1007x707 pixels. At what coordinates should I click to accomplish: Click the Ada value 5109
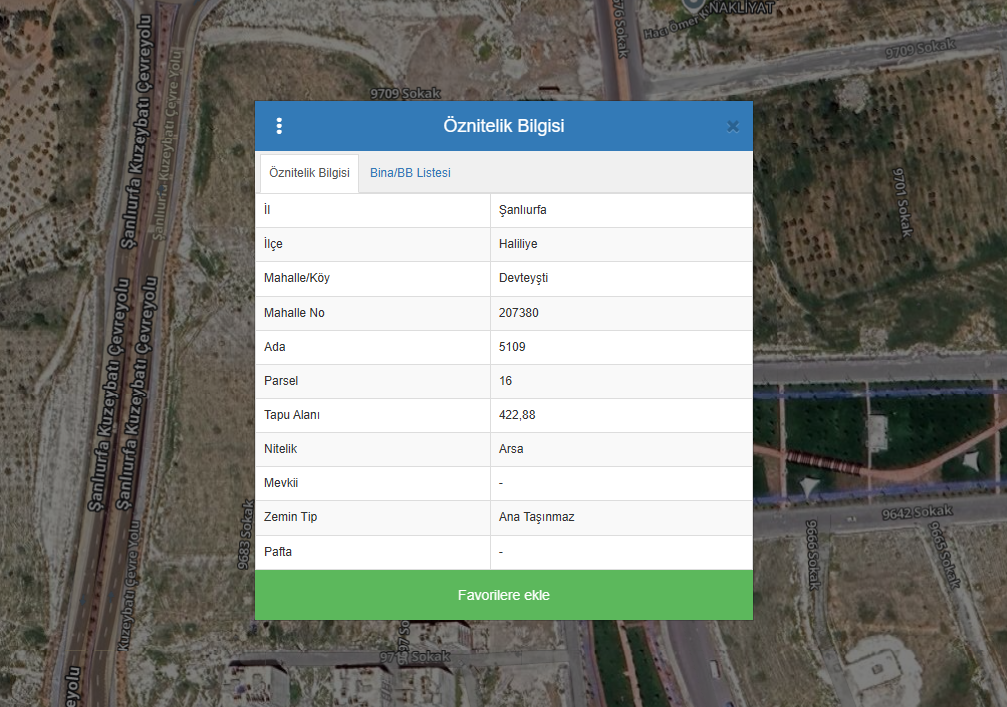tap(512, 347)
